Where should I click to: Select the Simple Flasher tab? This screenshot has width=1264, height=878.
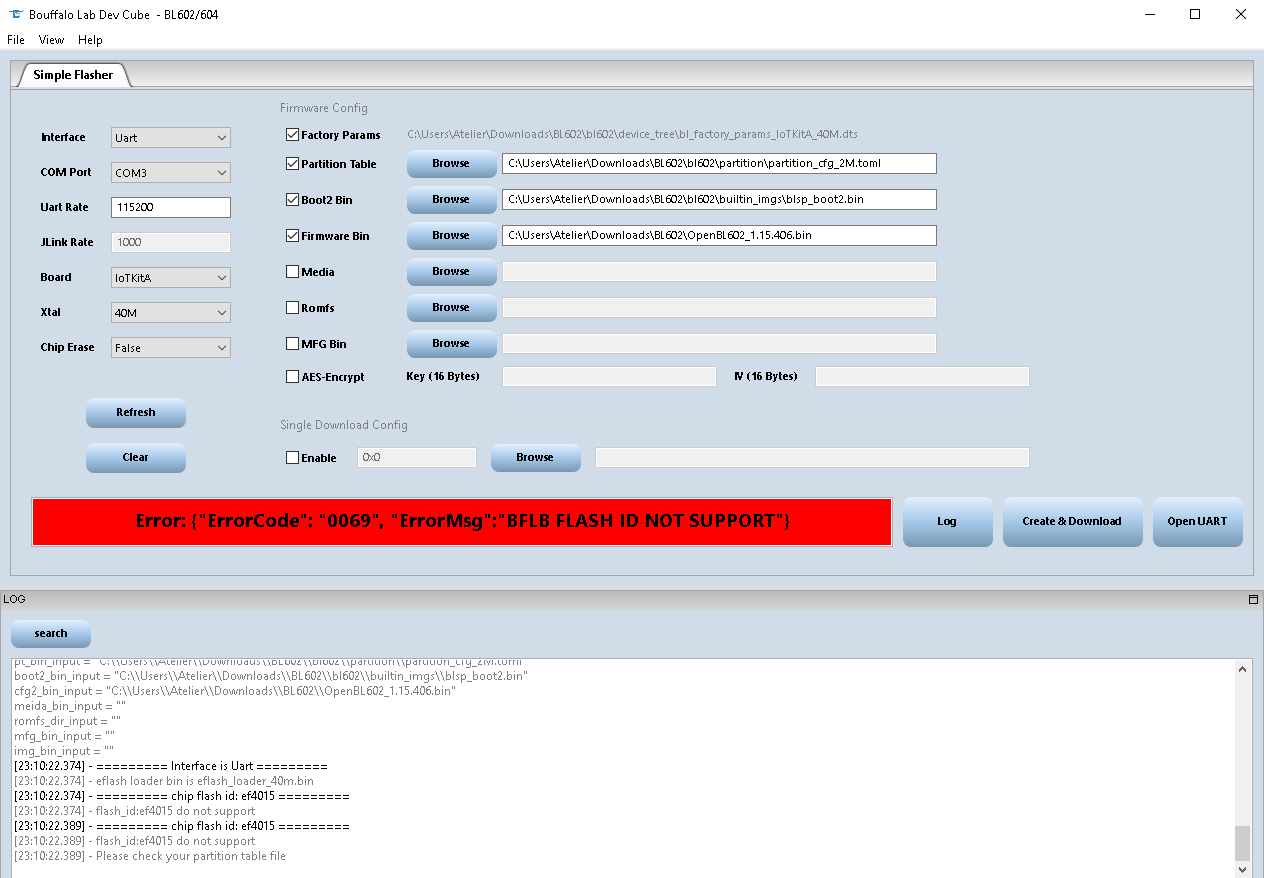point(73,75)
